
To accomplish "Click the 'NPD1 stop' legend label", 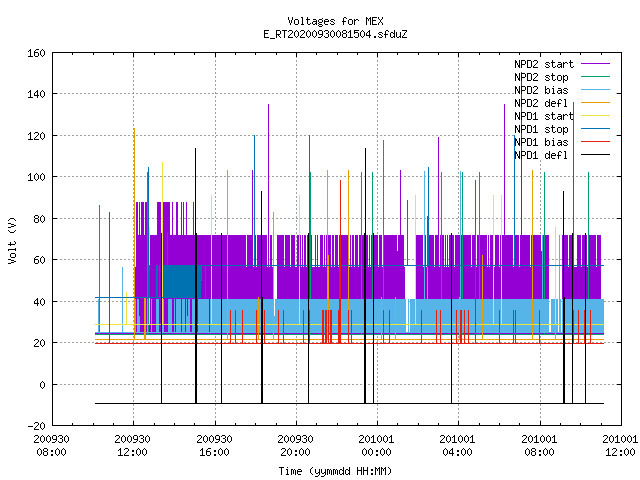I will coord(541,129).
